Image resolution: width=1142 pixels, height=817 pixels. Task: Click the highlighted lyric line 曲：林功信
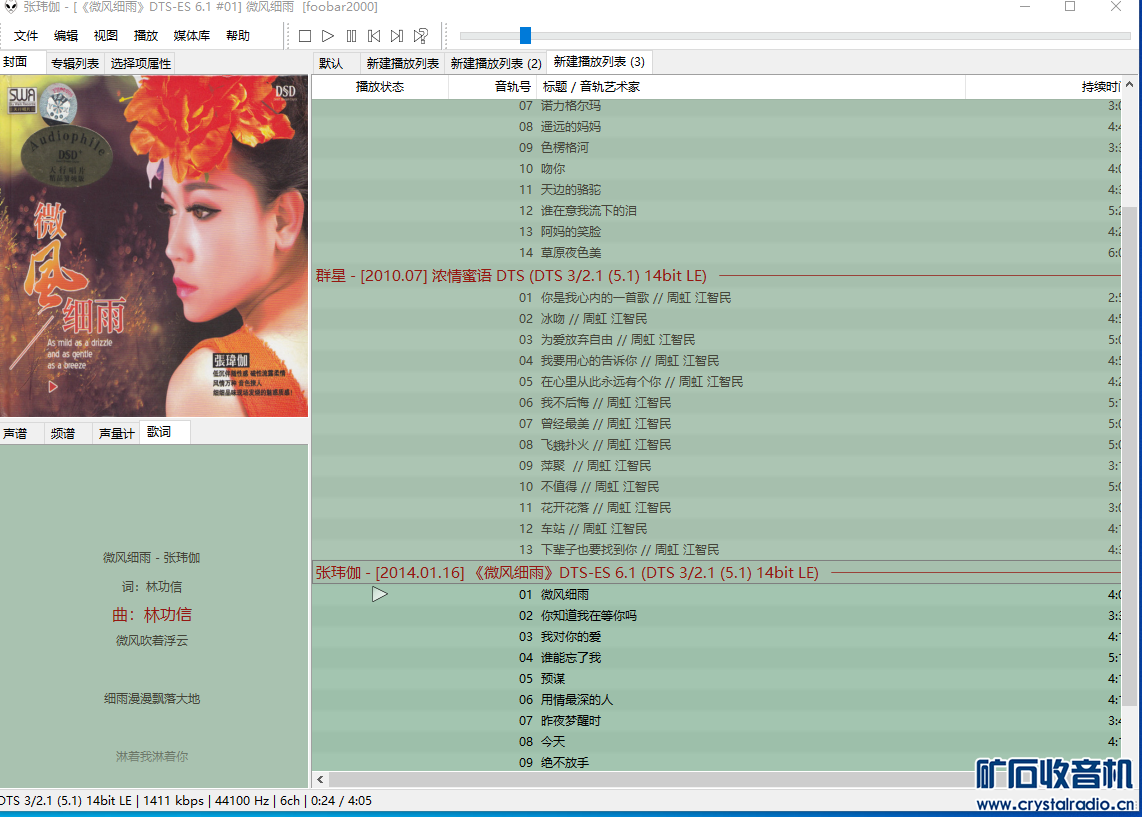151,615
